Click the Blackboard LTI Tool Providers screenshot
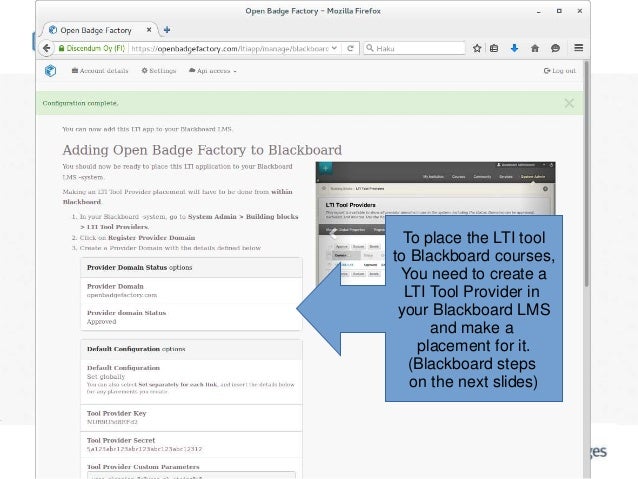The image size is (638, 479). (x=435, y=188)
